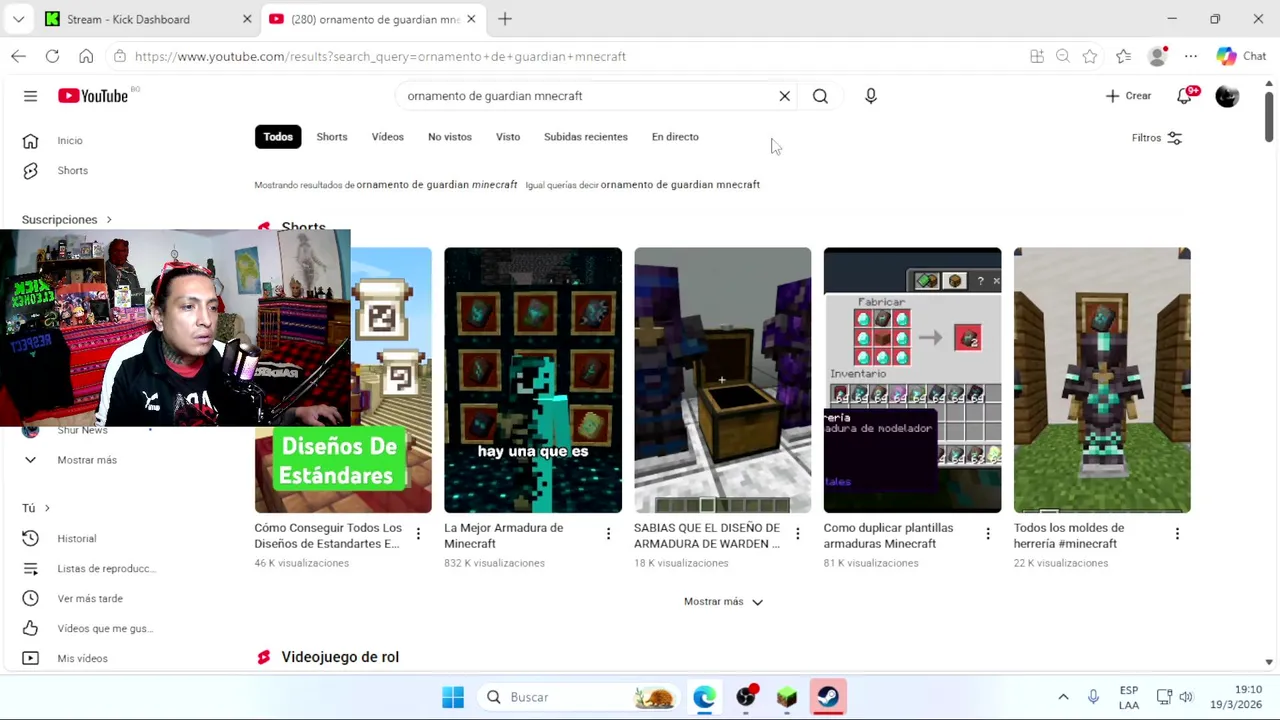The height and width of the screenshot is (720, 1280).
Task: Clear the search query with the X
Action: point(784,96)
